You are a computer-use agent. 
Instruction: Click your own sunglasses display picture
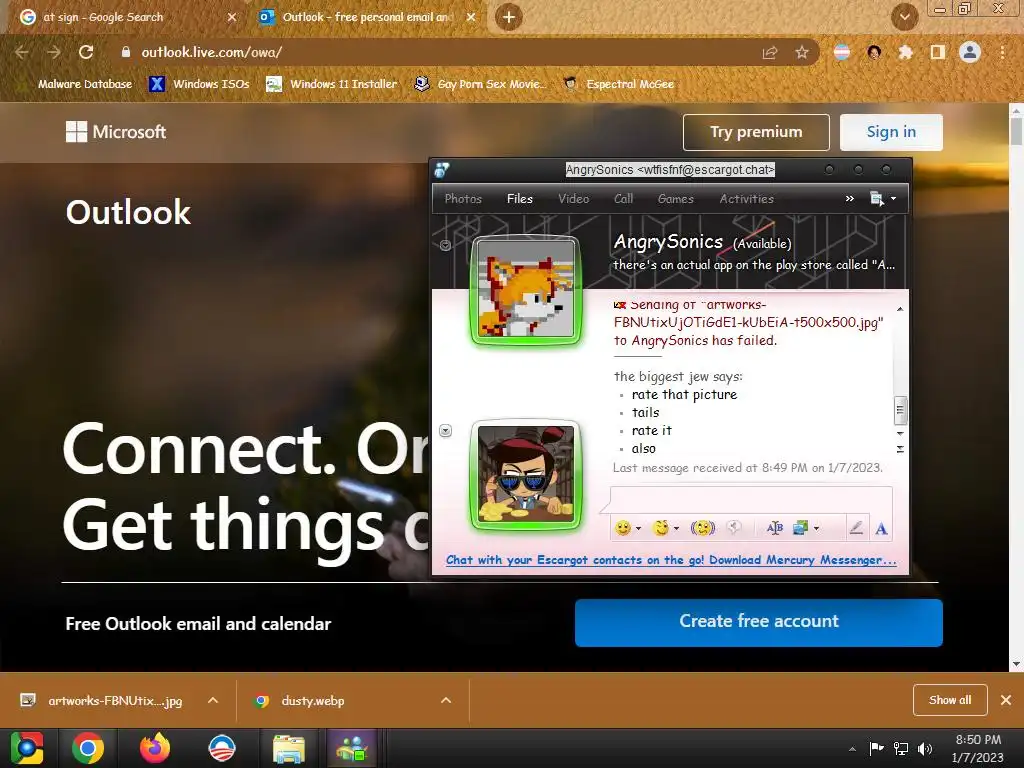526,474
